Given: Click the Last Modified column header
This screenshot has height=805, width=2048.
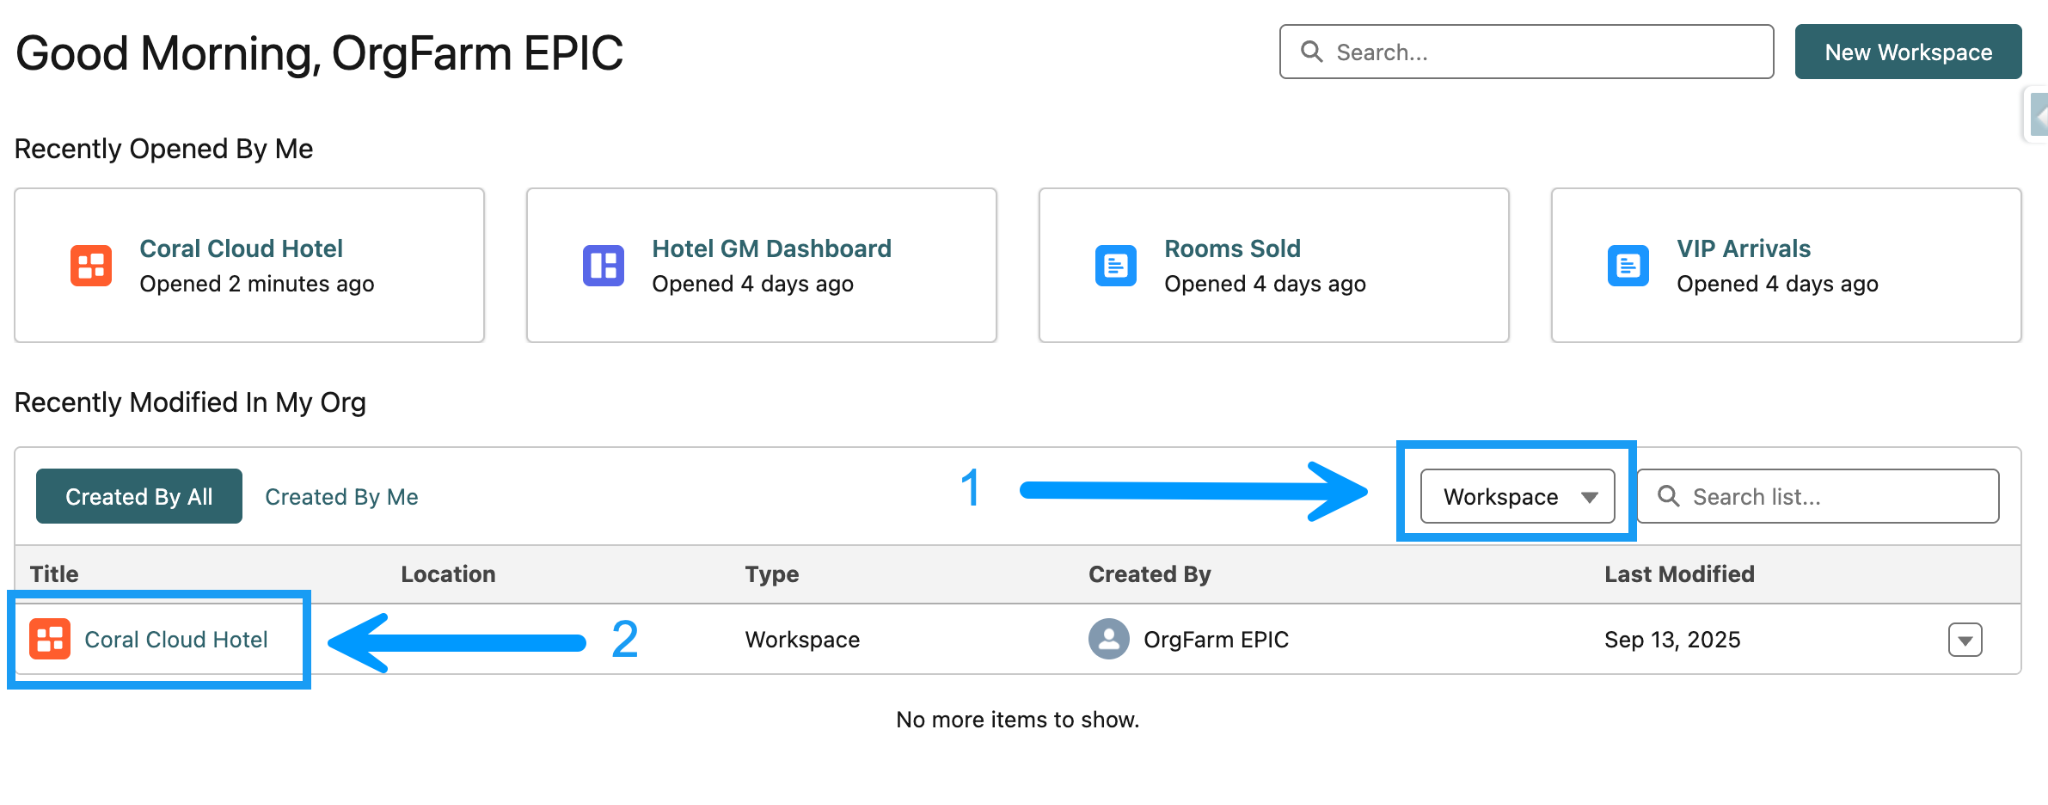Looking at the screenshot, I should [1679, 574].
